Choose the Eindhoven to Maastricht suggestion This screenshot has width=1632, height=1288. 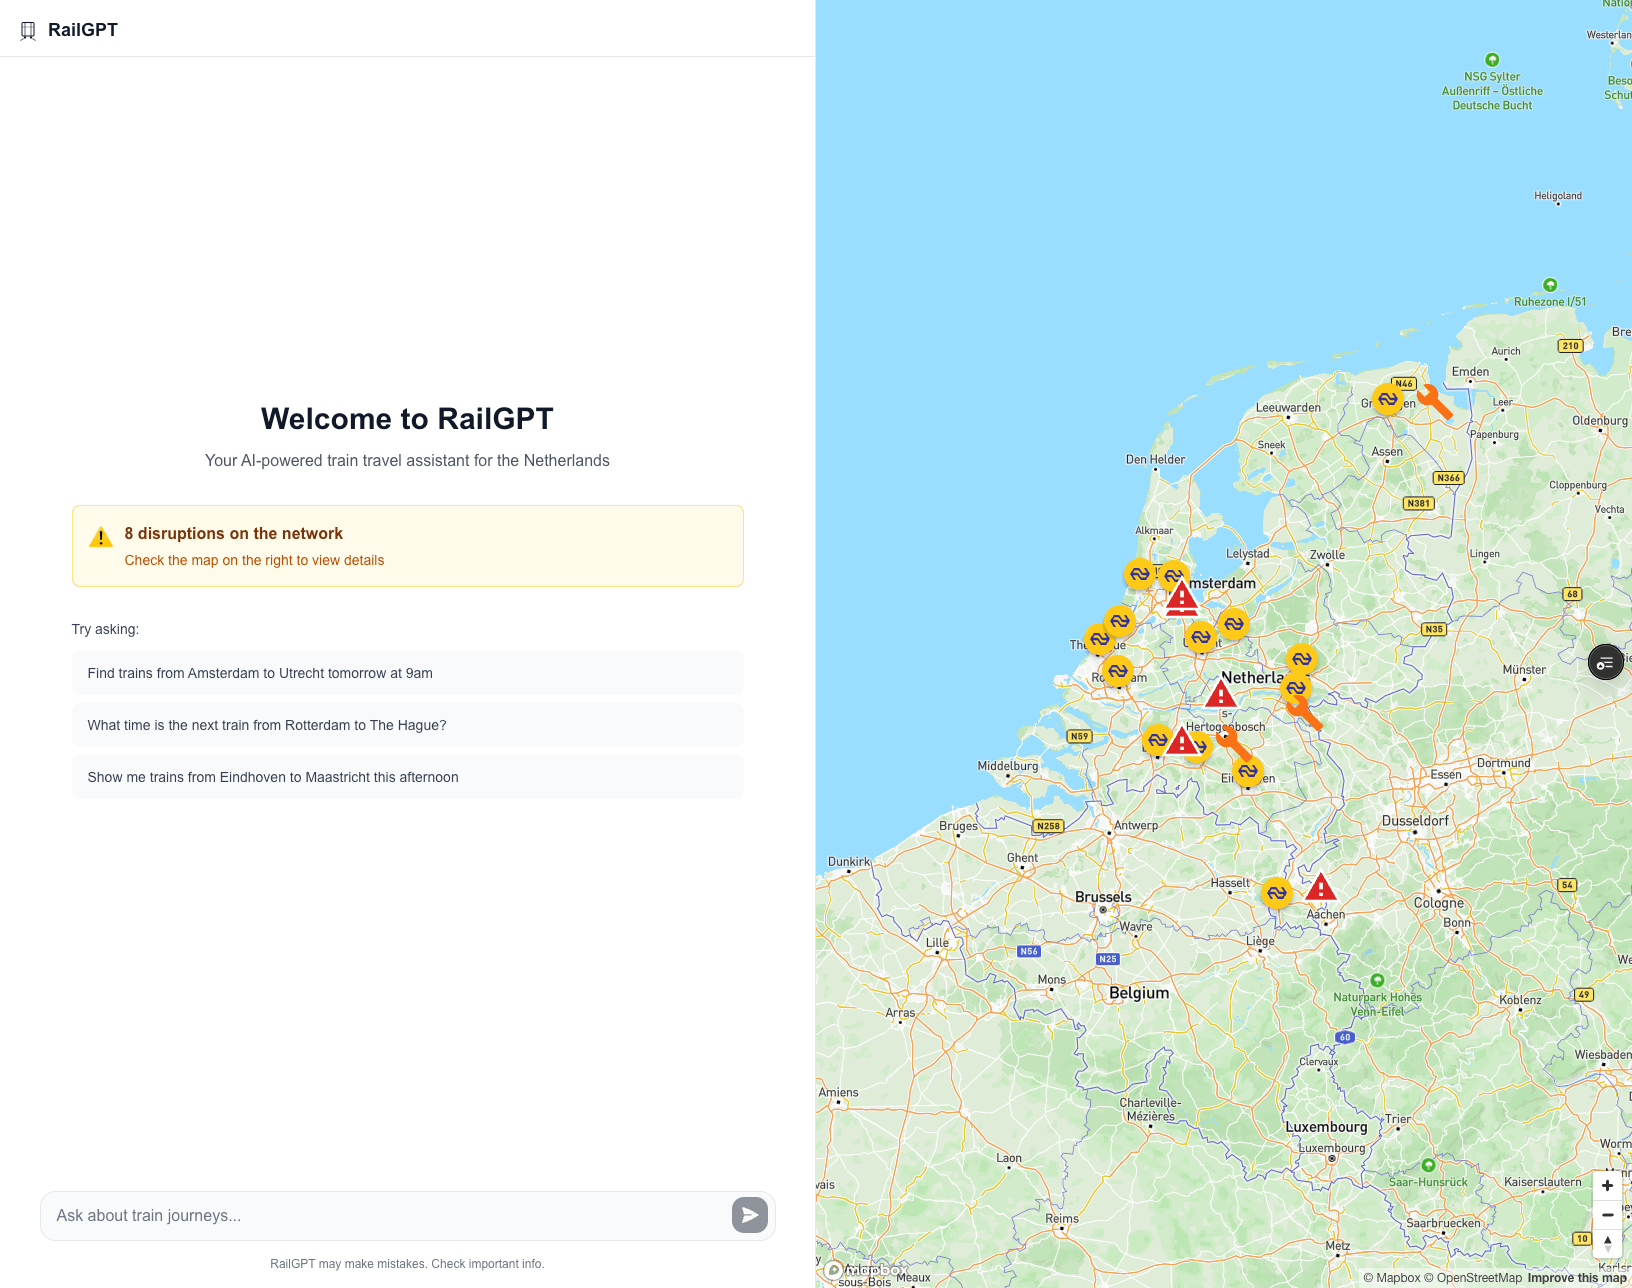pos(407,777)
